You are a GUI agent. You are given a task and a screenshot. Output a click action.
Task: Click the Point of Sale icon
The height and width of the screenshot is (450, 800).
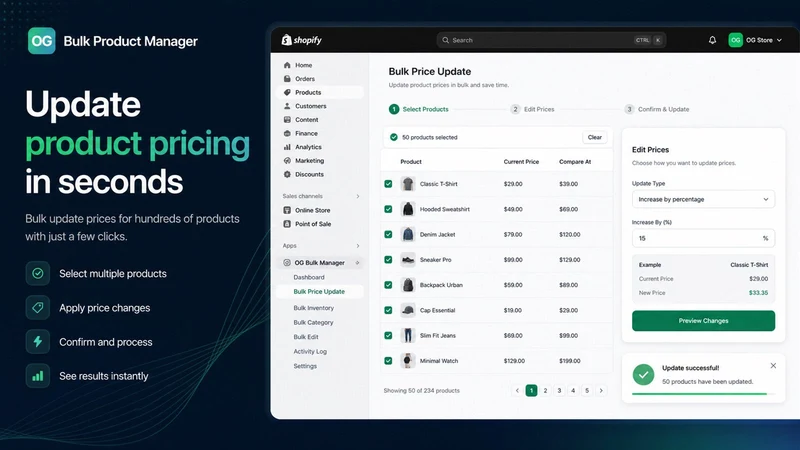pos(287,223)
